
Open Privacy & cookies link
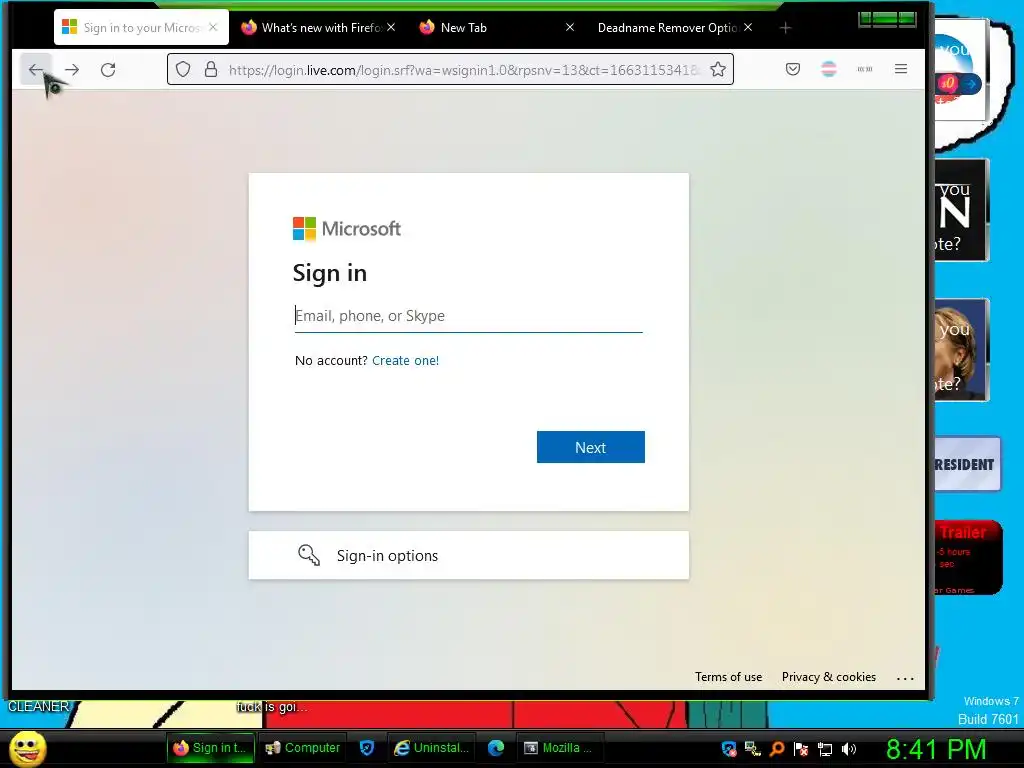(x=829, y=677)
